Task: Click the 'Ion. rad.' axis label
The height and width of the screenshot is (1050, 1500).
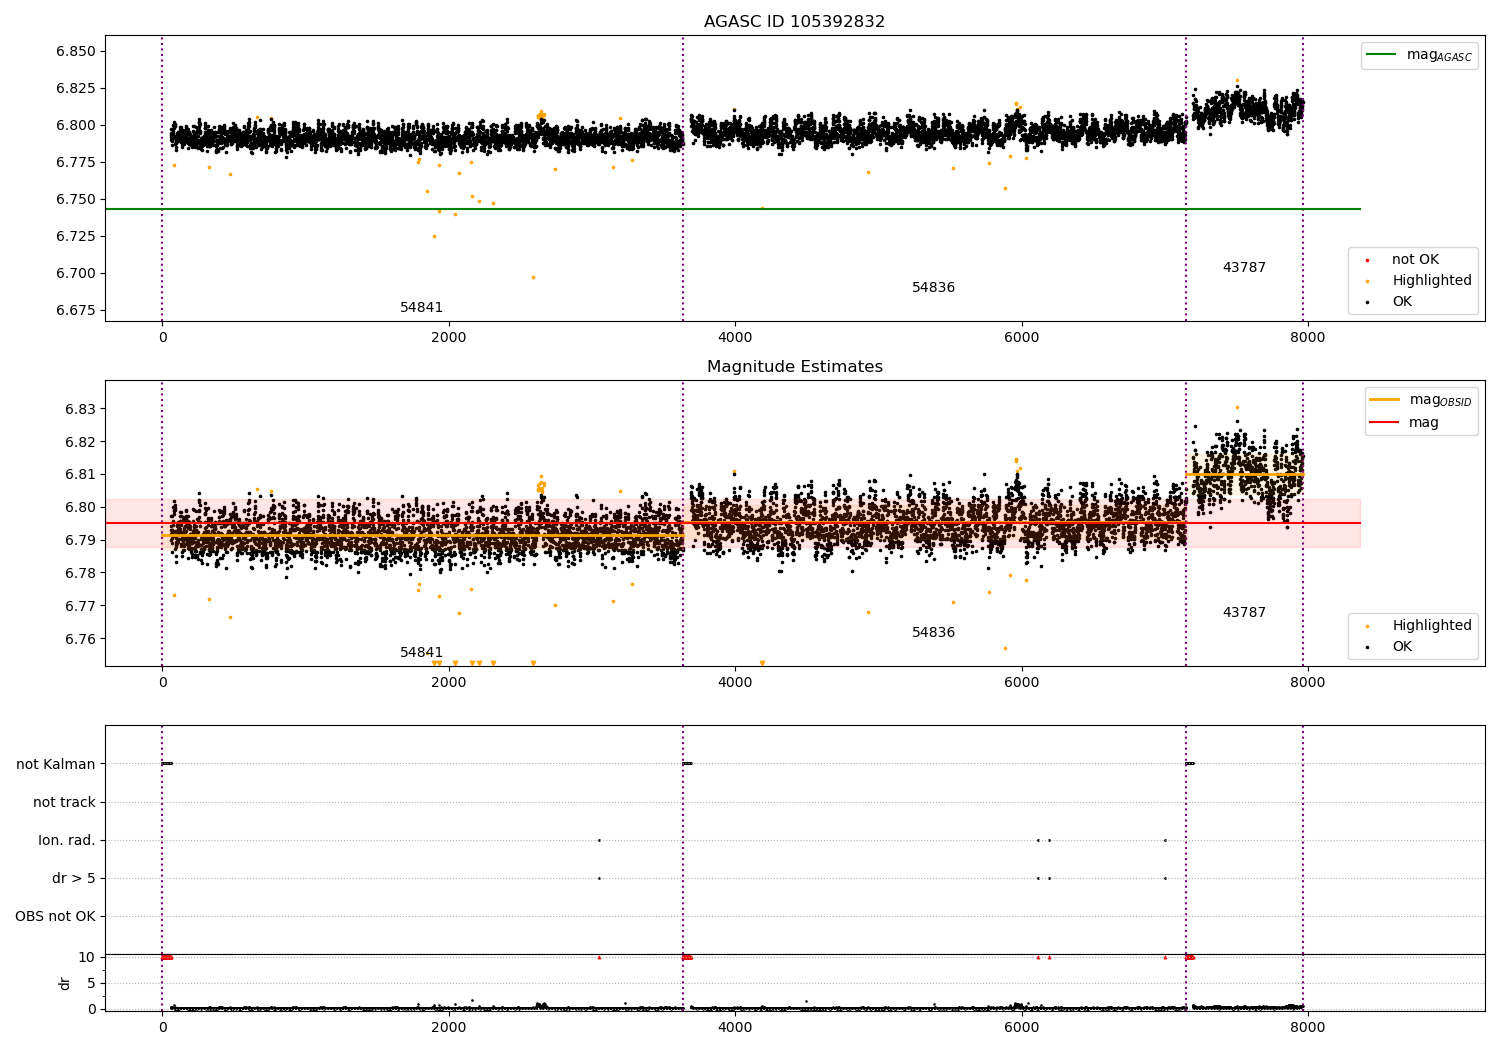Action: 67,841
